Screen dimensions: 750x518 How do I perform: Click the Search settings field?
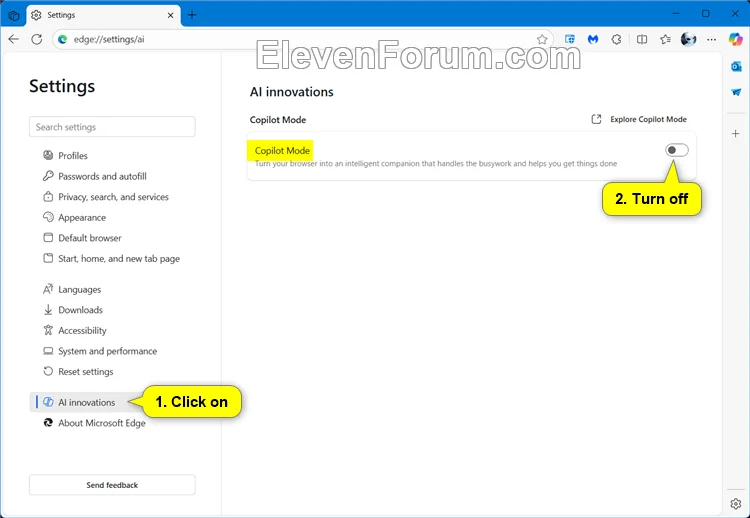(x=112, y=127)
